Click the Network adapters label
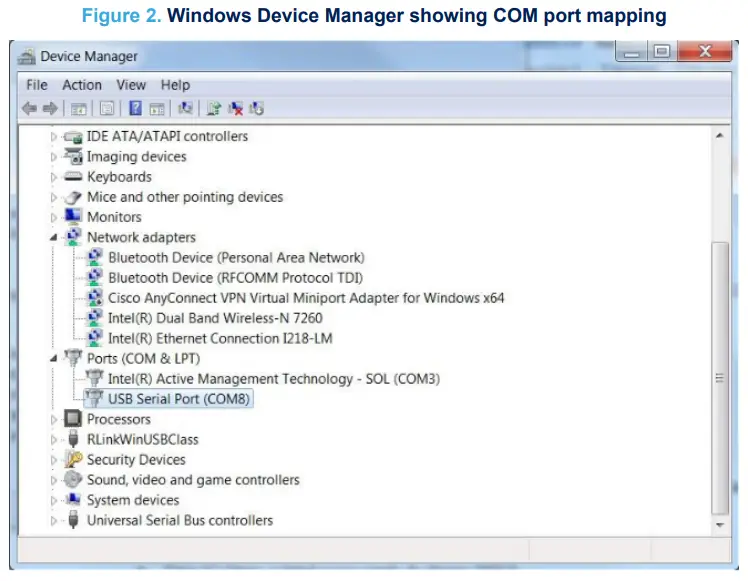The image size is (748, 581). pos(141,237)
